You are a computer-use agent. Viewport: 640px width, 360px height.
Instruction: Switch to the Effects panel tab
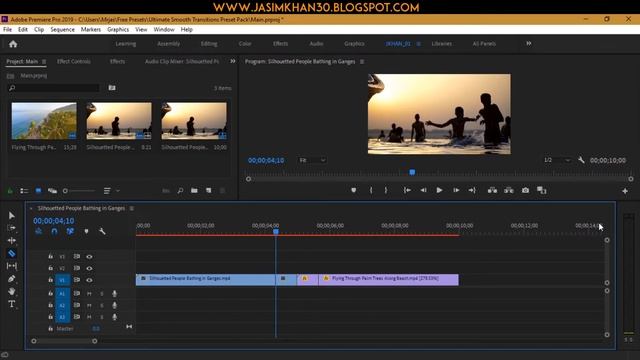(117, 61)
